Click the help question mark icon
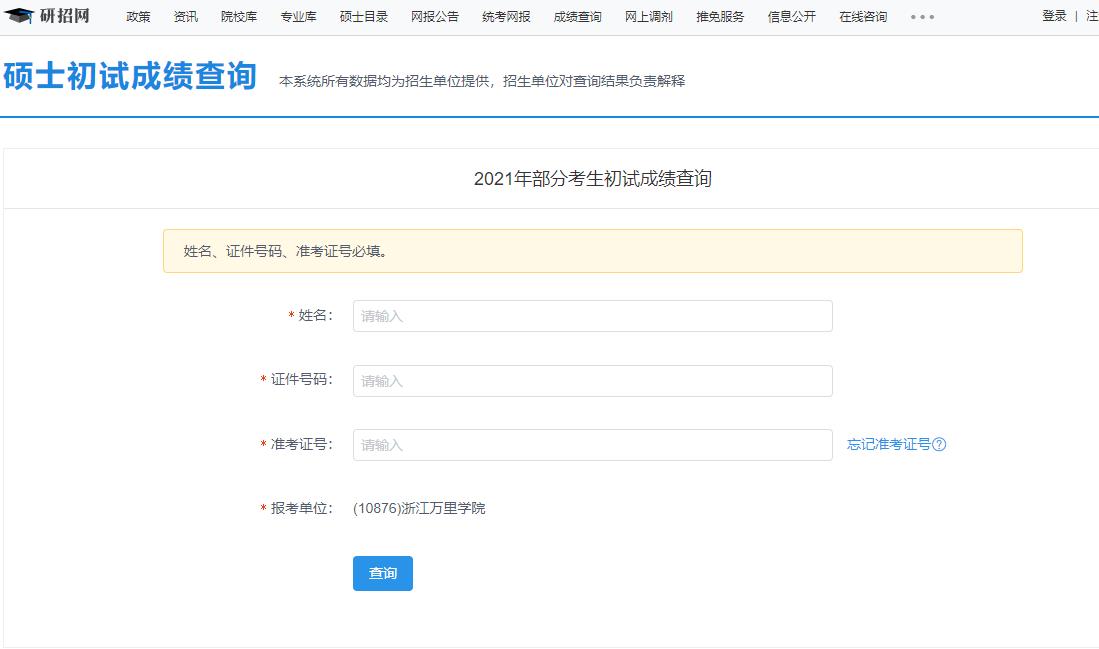 (x=939, y=445)
